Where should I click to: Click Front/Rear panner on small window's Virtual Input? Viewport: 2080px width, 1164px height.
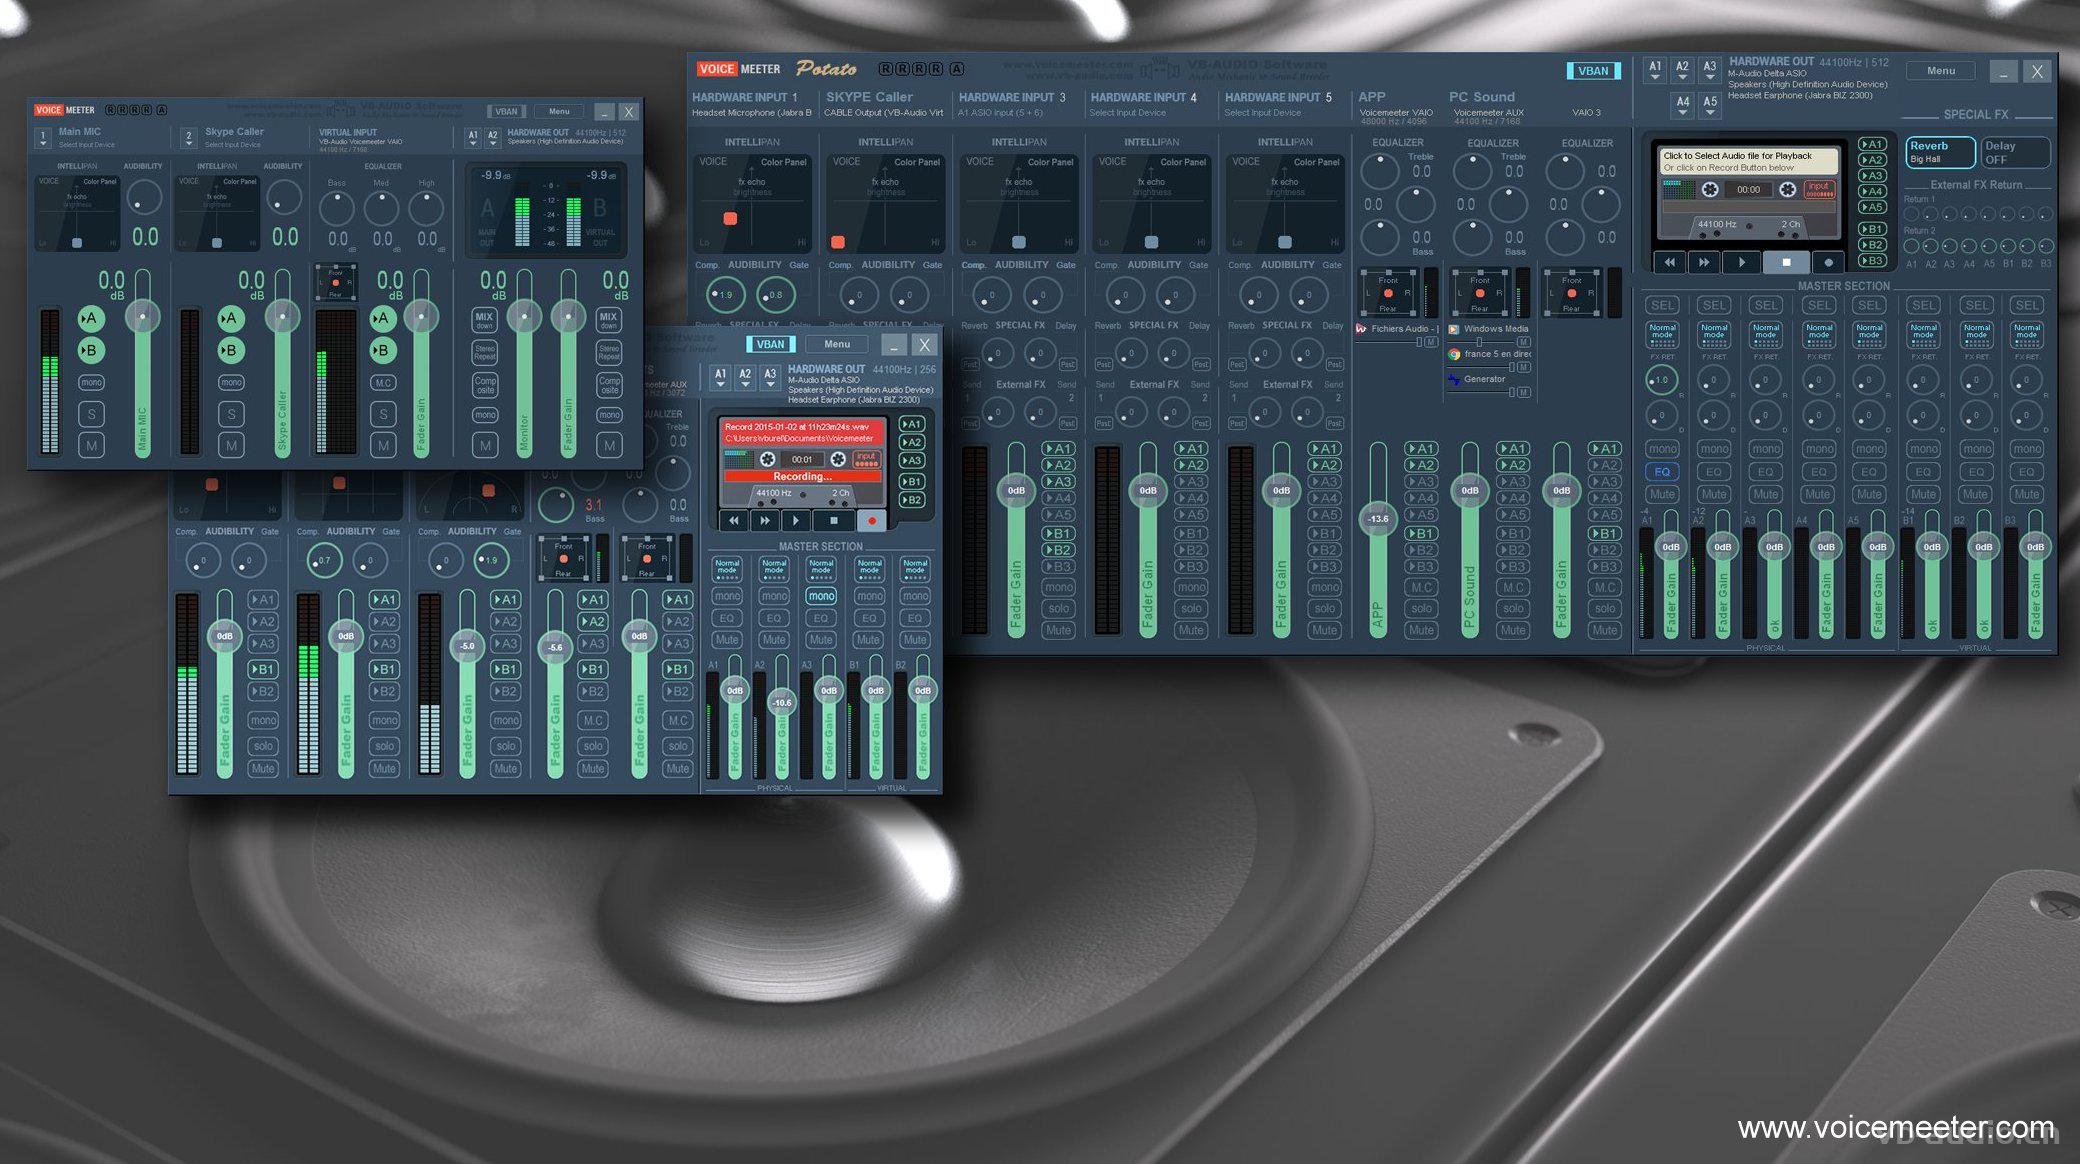point(335,282)
